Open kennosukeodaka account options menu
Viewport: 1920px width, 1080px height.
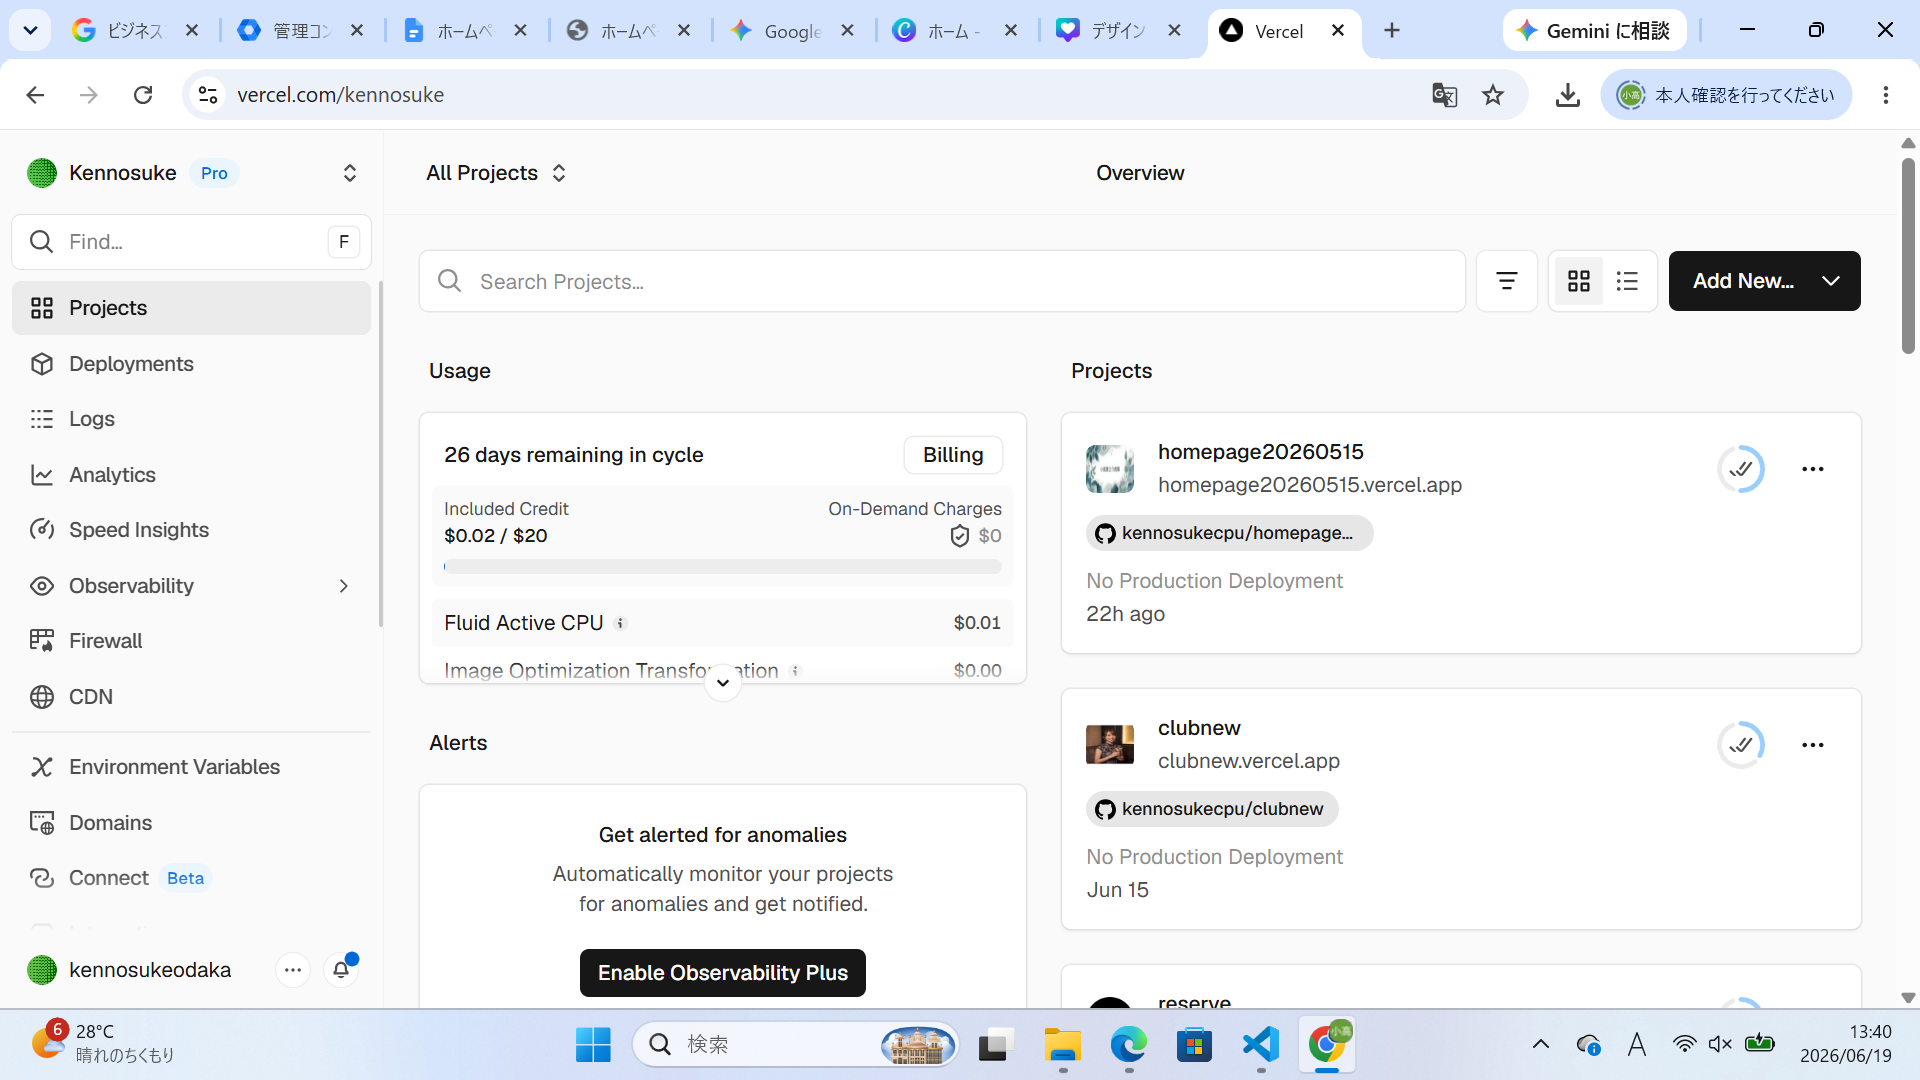tap(292, 970)
